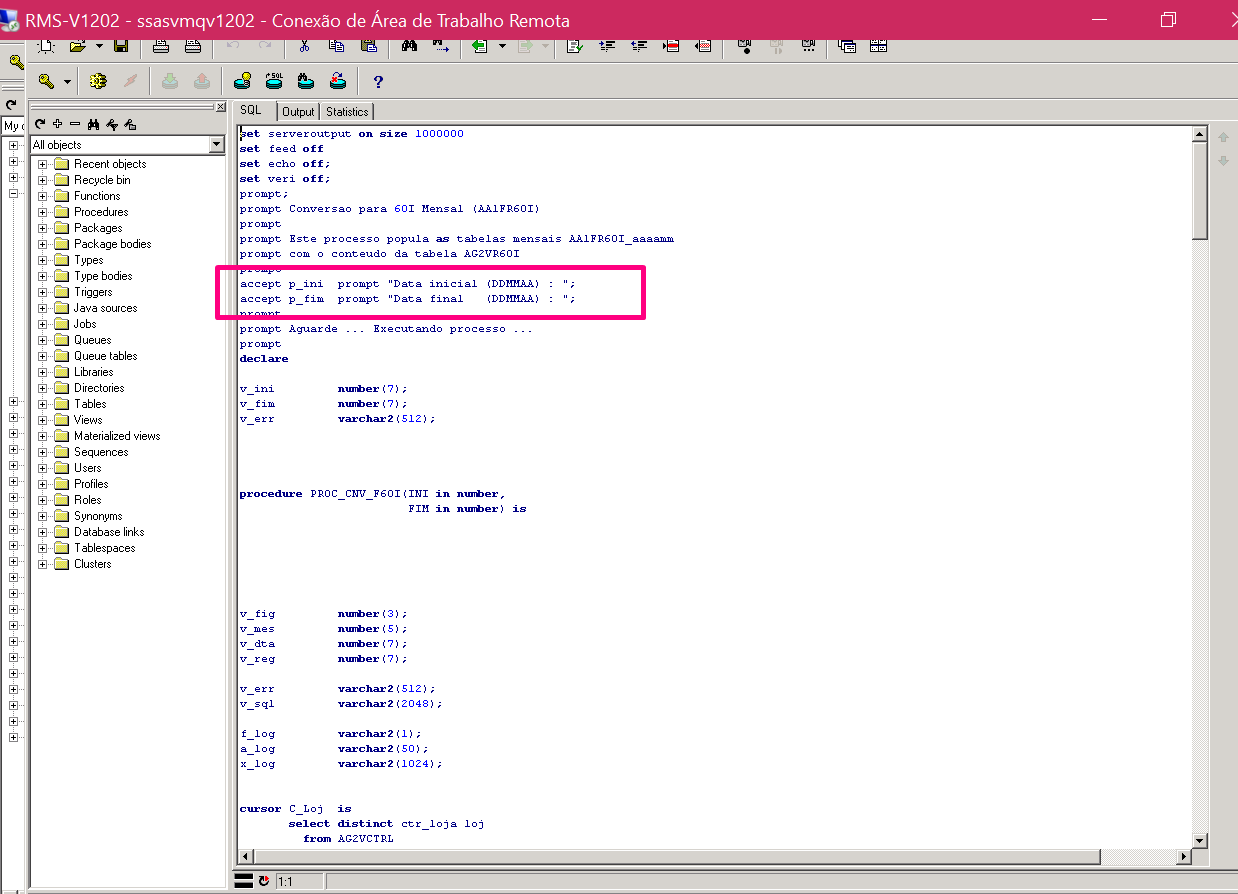Click the Execute gear icon
This screenshot has height=894, width=1238.
(x=98, y=82)
